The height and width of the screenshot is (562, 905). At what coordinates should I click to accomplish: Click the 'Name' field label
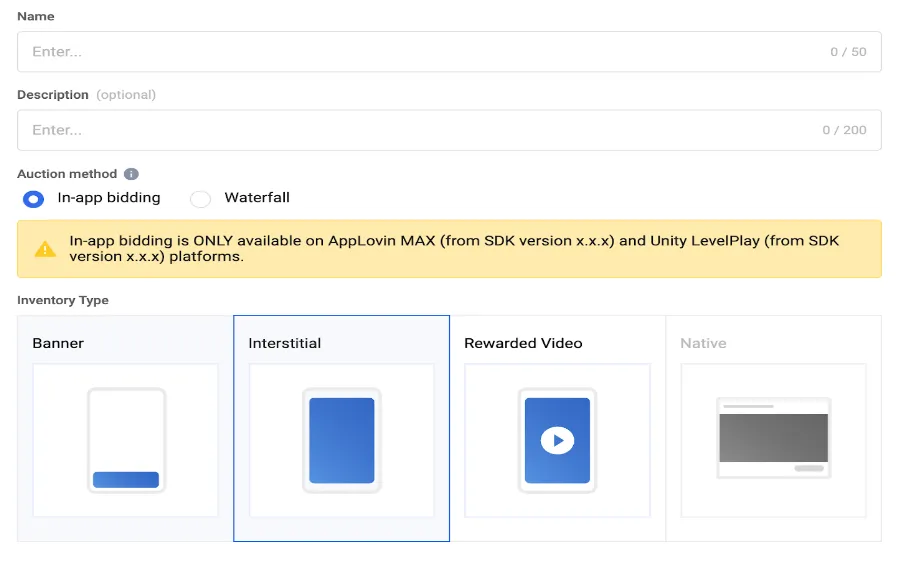36,17
